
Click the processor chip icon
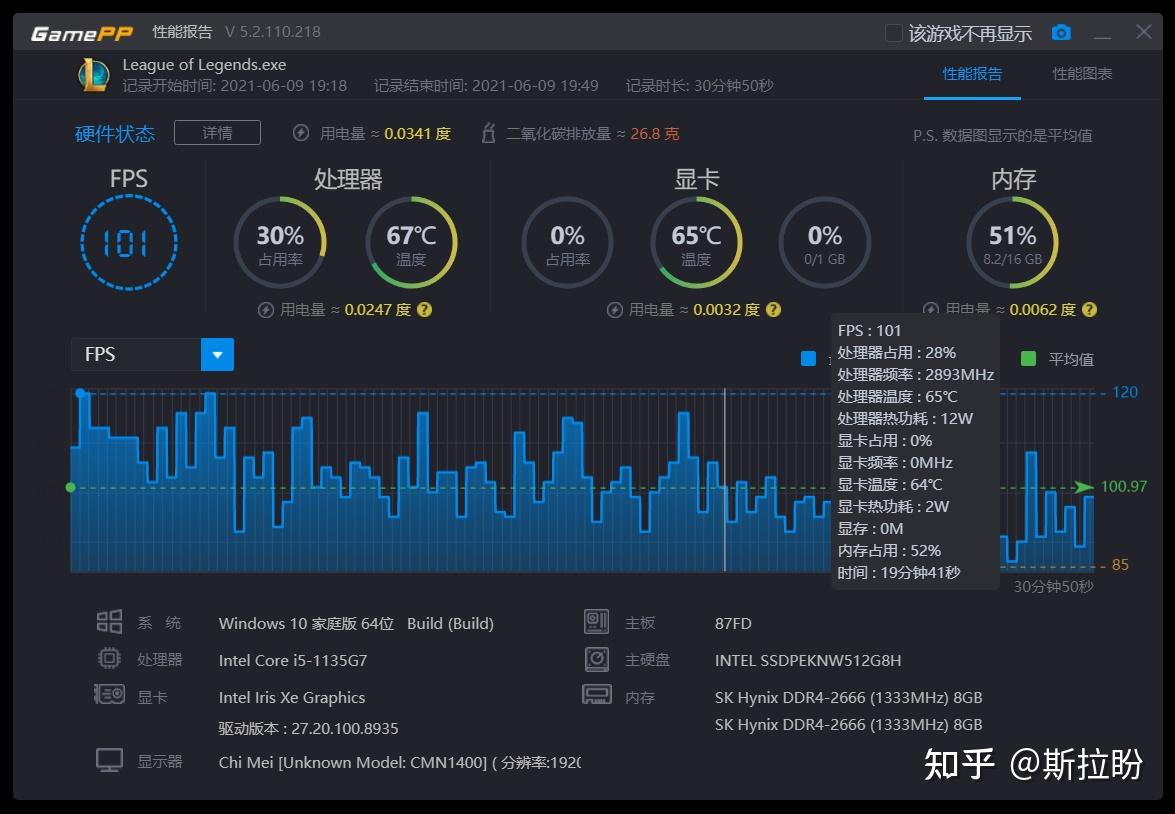pos(109,659)
